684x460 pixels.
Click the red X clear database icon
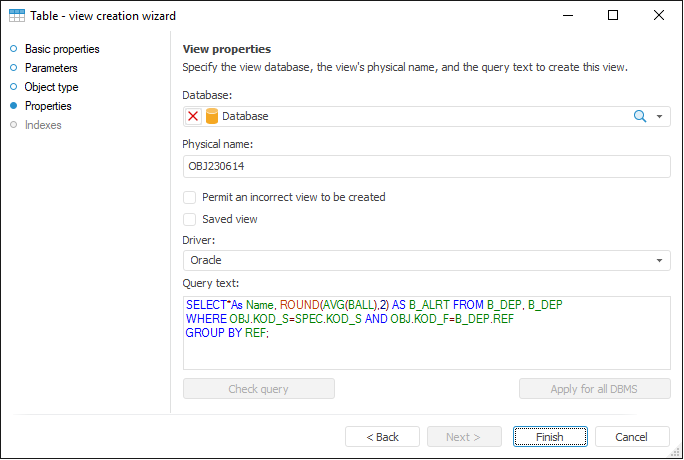[x=193, y=116]
